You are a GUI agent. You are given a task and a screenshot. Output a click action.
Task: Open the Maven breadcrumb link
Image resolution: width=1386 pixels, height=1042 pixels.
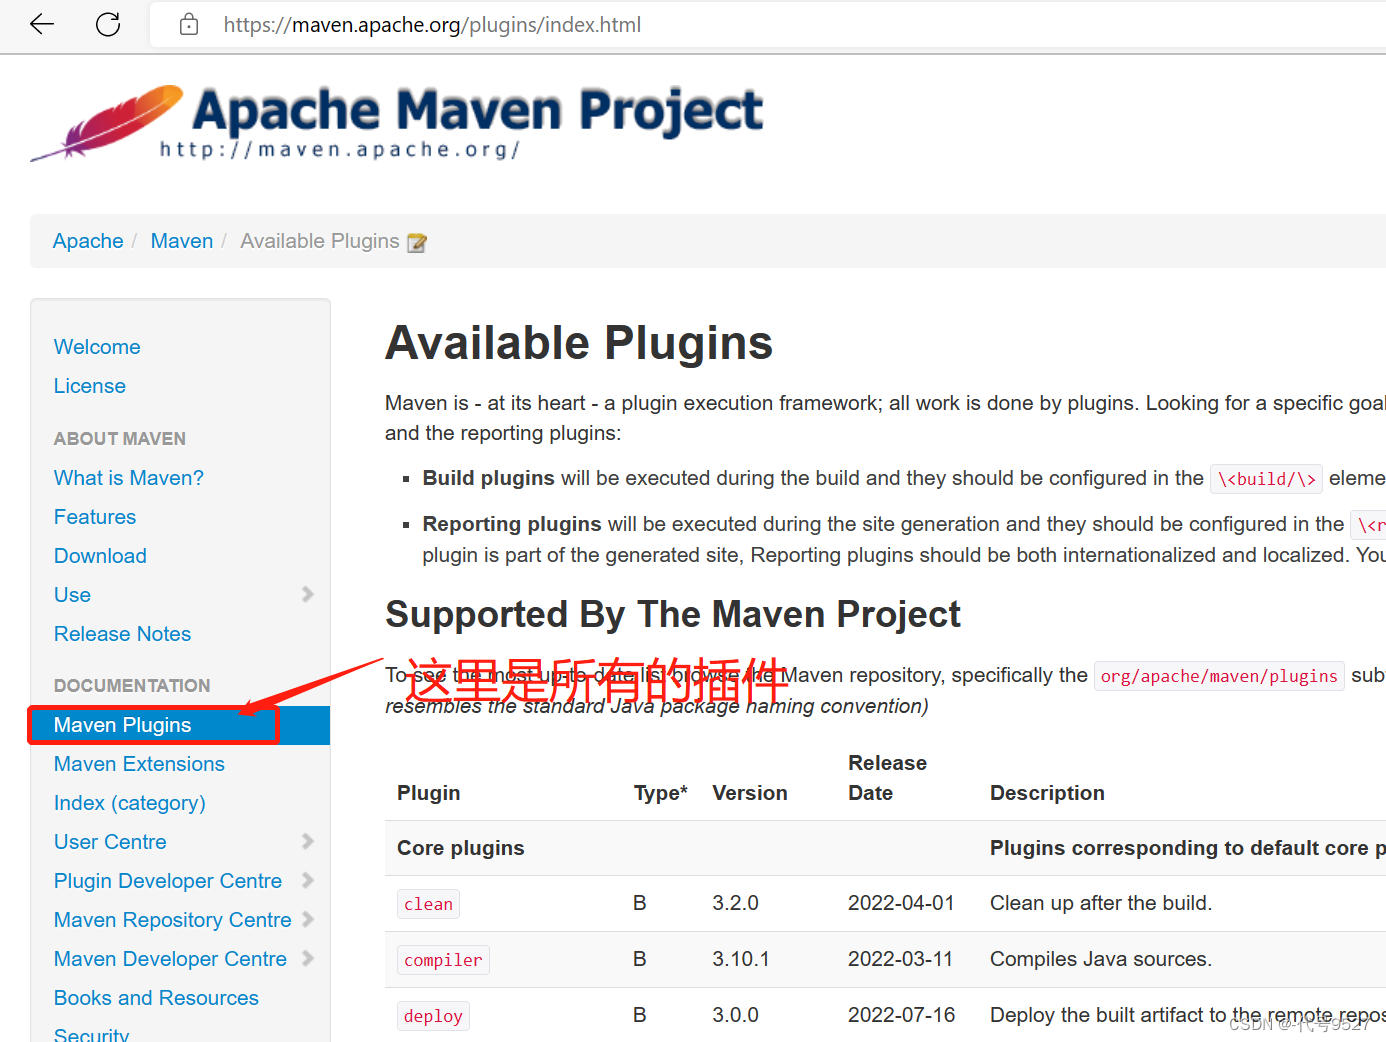coord(182,241)
